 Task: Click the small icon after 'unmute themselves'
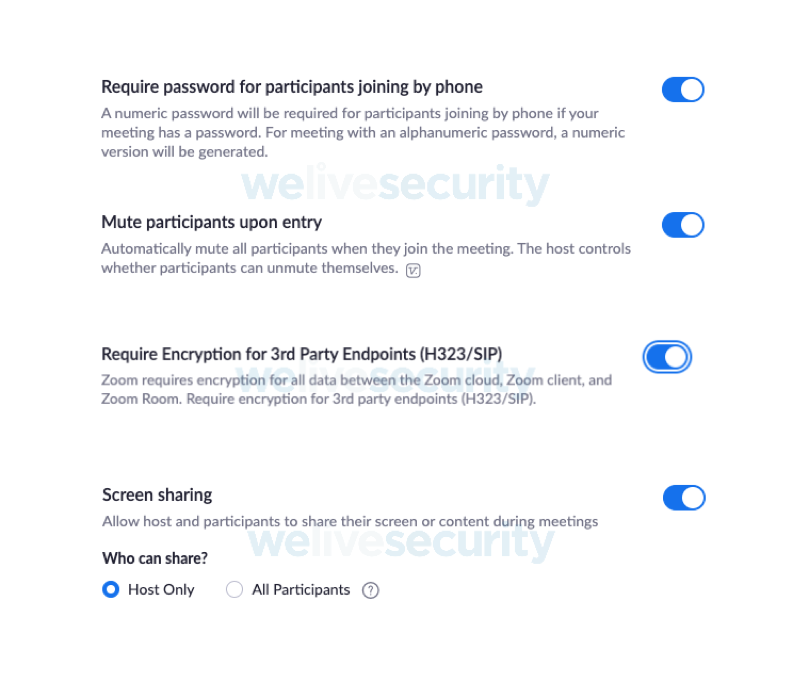[x=413, y=270]
